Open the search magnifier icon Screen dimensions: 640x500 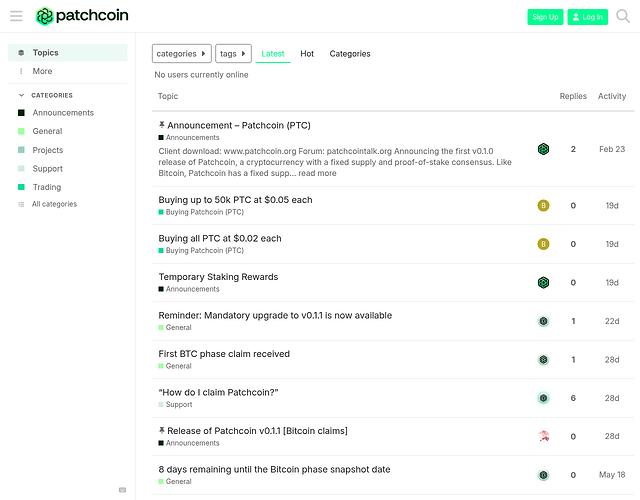pyautogui.click(x=623, y=16)
